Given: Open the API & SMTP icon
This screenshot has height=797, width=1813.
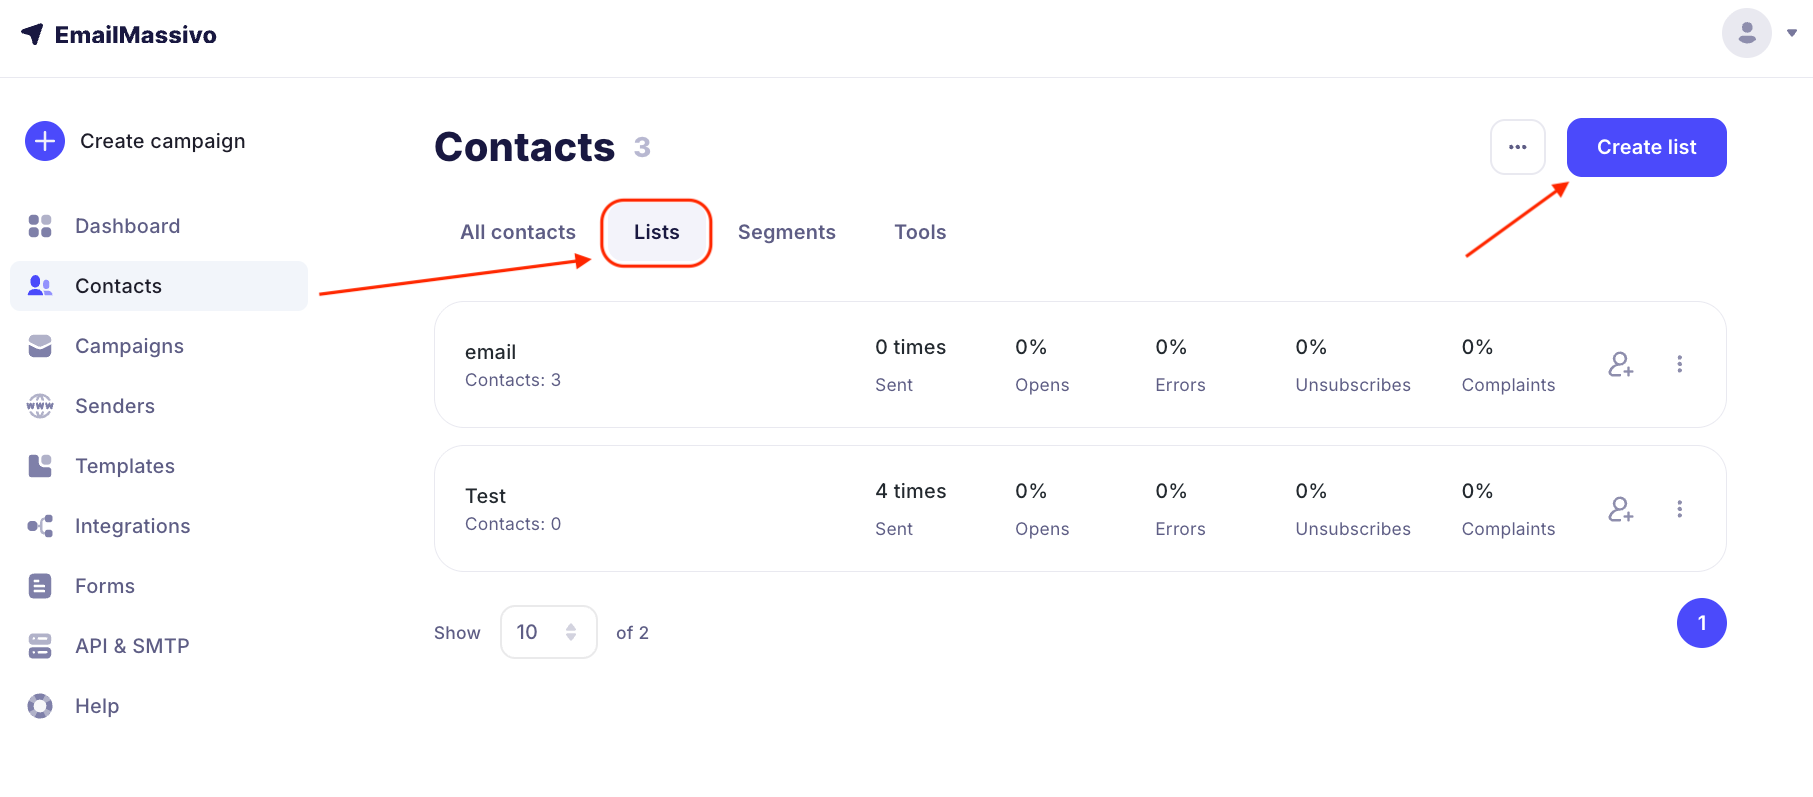Looking at the screenshot, I should [x=40, y=646].
